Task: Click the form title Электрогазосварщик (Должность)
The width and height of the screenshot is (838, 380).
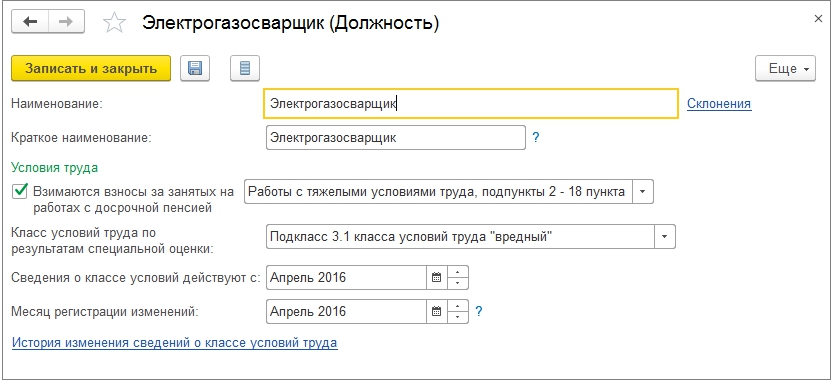Action: pos(290,23)
